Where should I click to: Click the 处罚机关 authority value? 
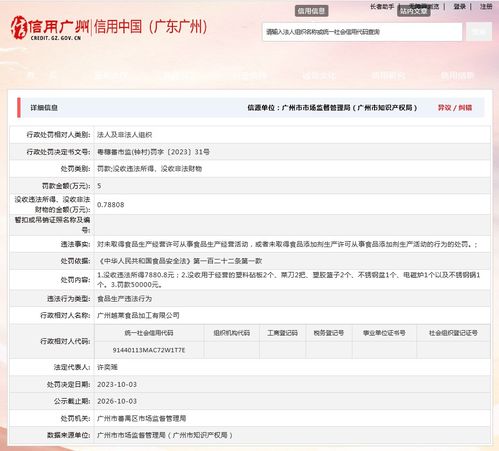141,418
